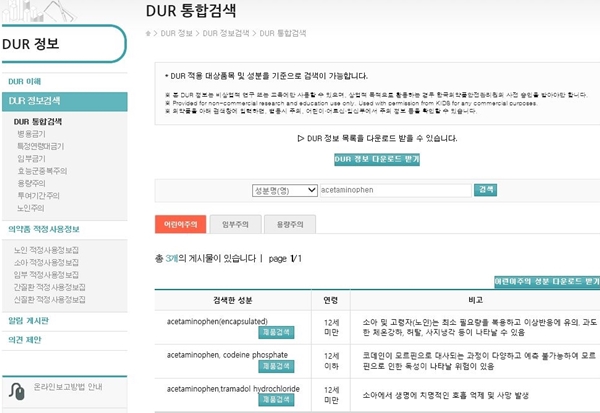Open 병용금기 in the sidebar
Screen dimensions: 600x413
32,133
